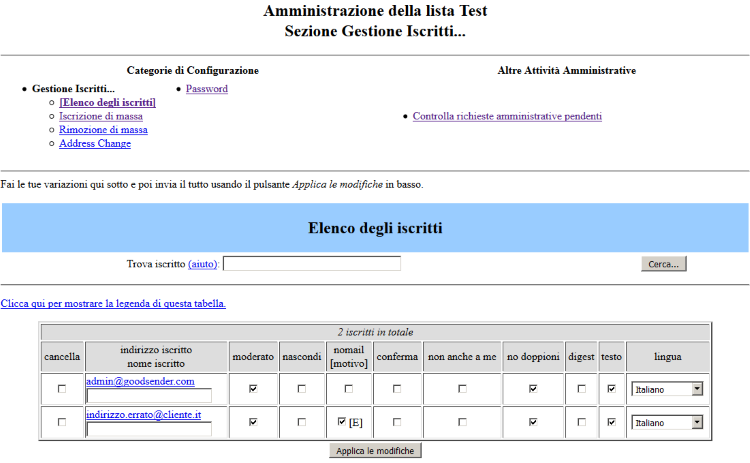Screen dimensions: 750x463
Task: Open Iscrizione di massa page
Action: pyautogui.click(x=101, y=116)
